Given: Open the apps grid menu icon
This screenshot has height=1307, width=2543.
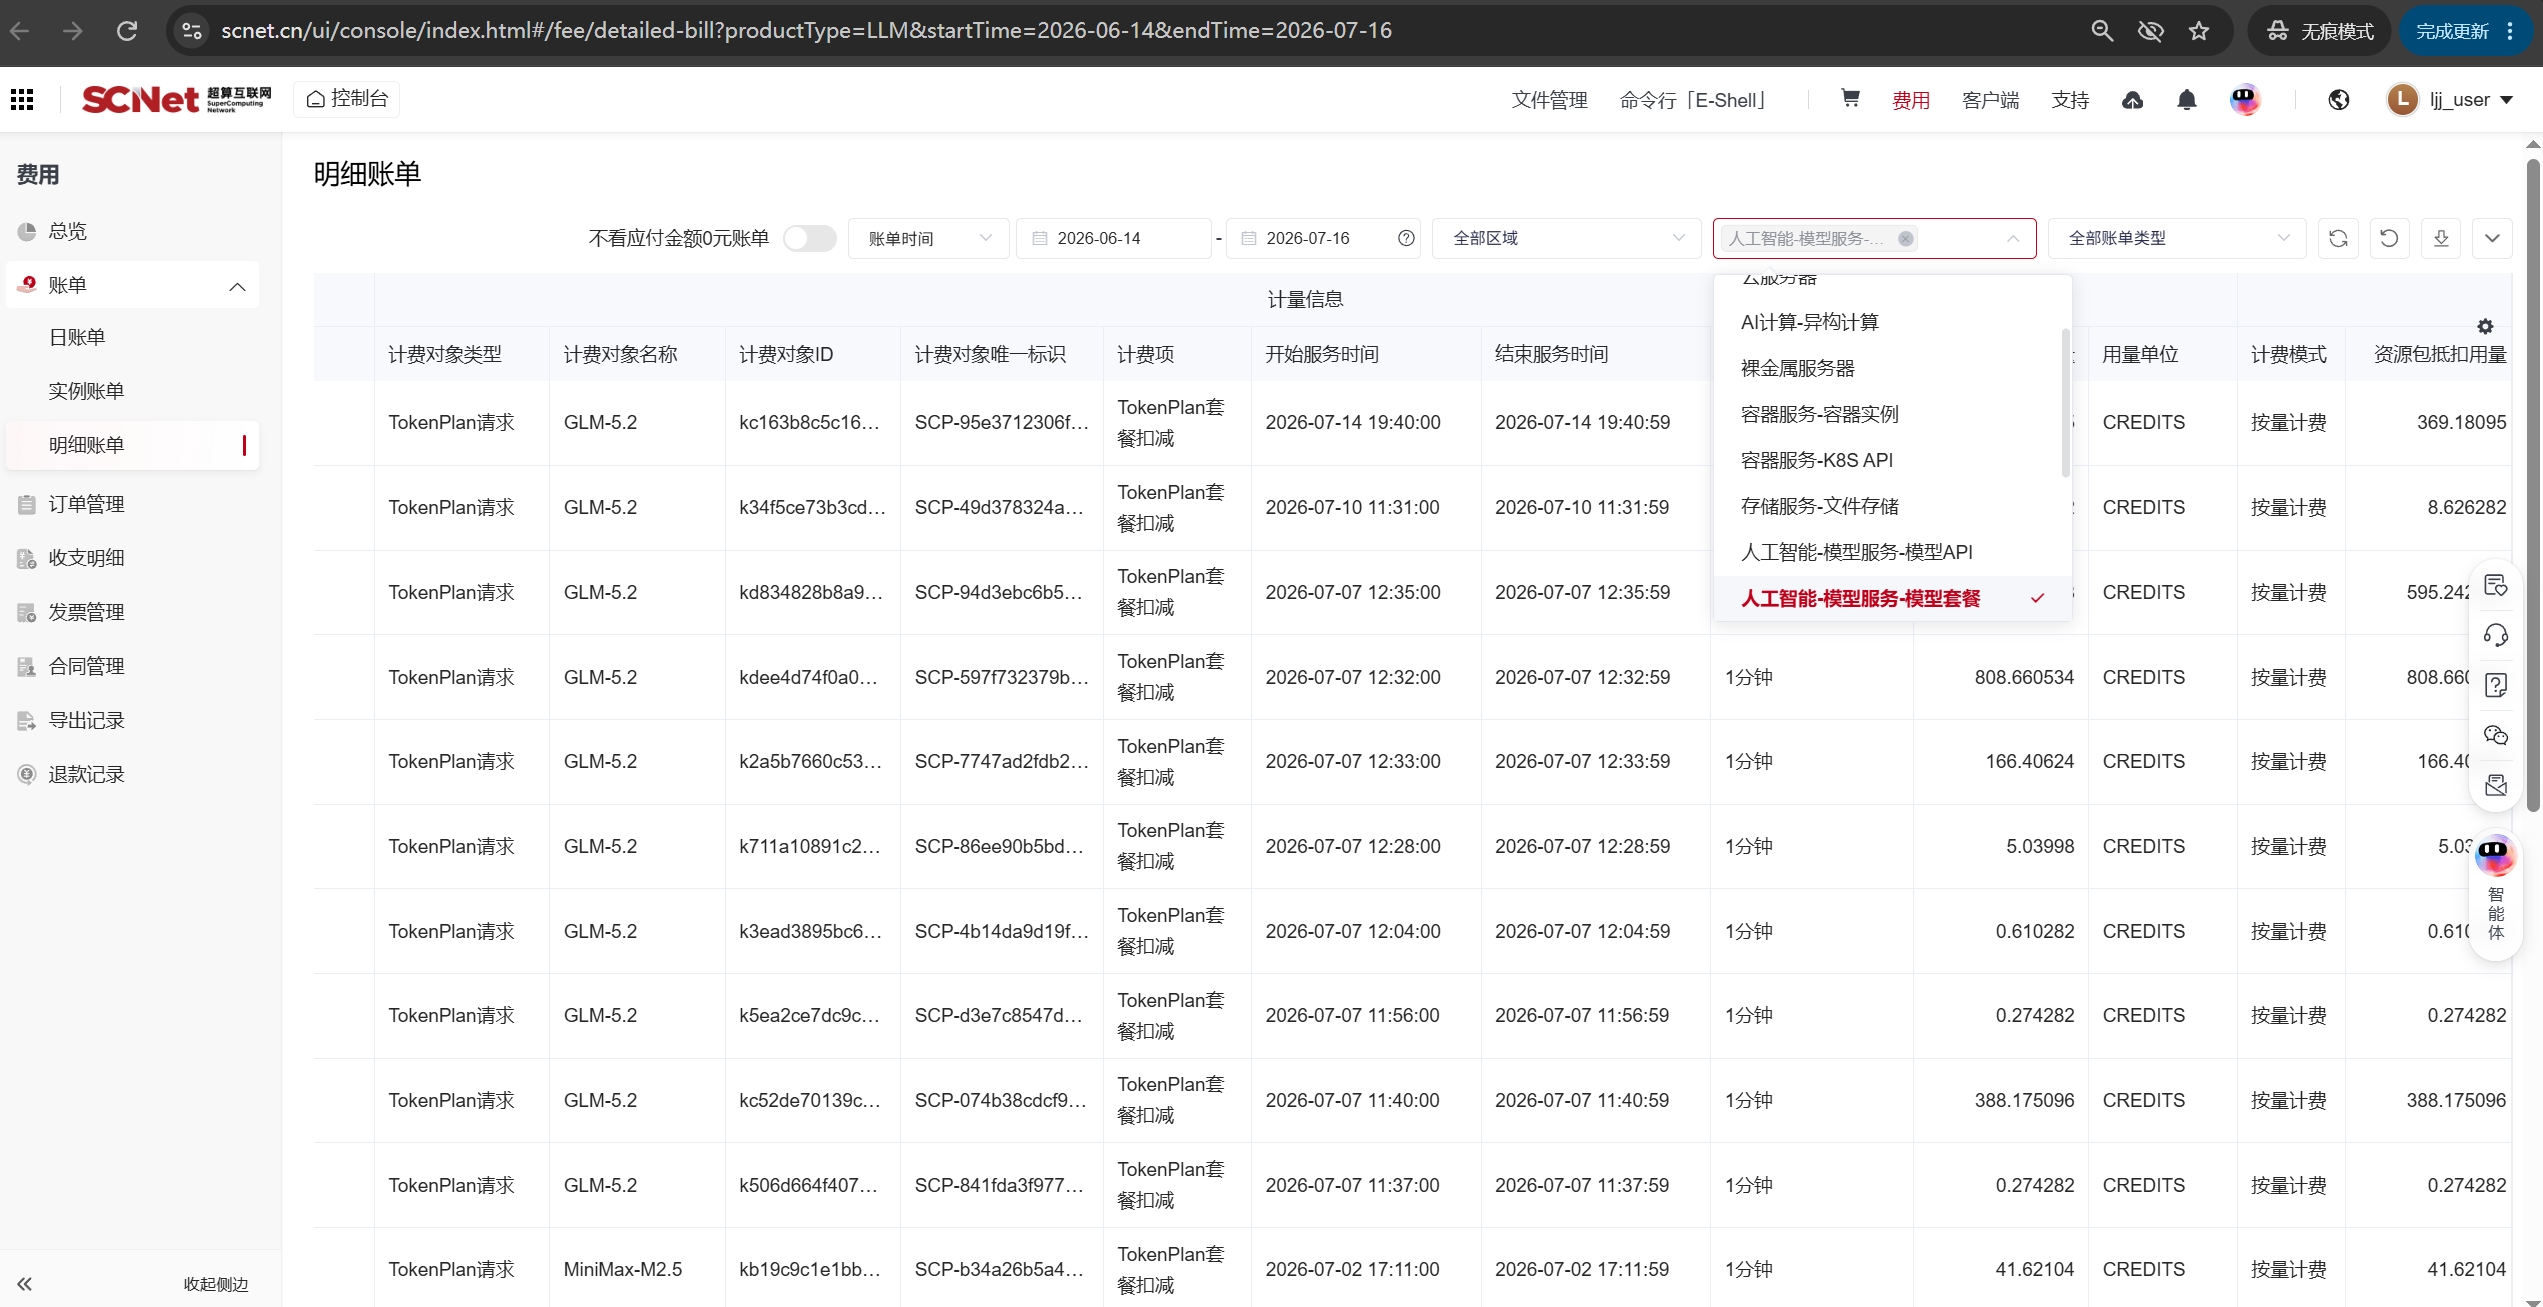Looking at the screenshot, I should tap(22, 99).
